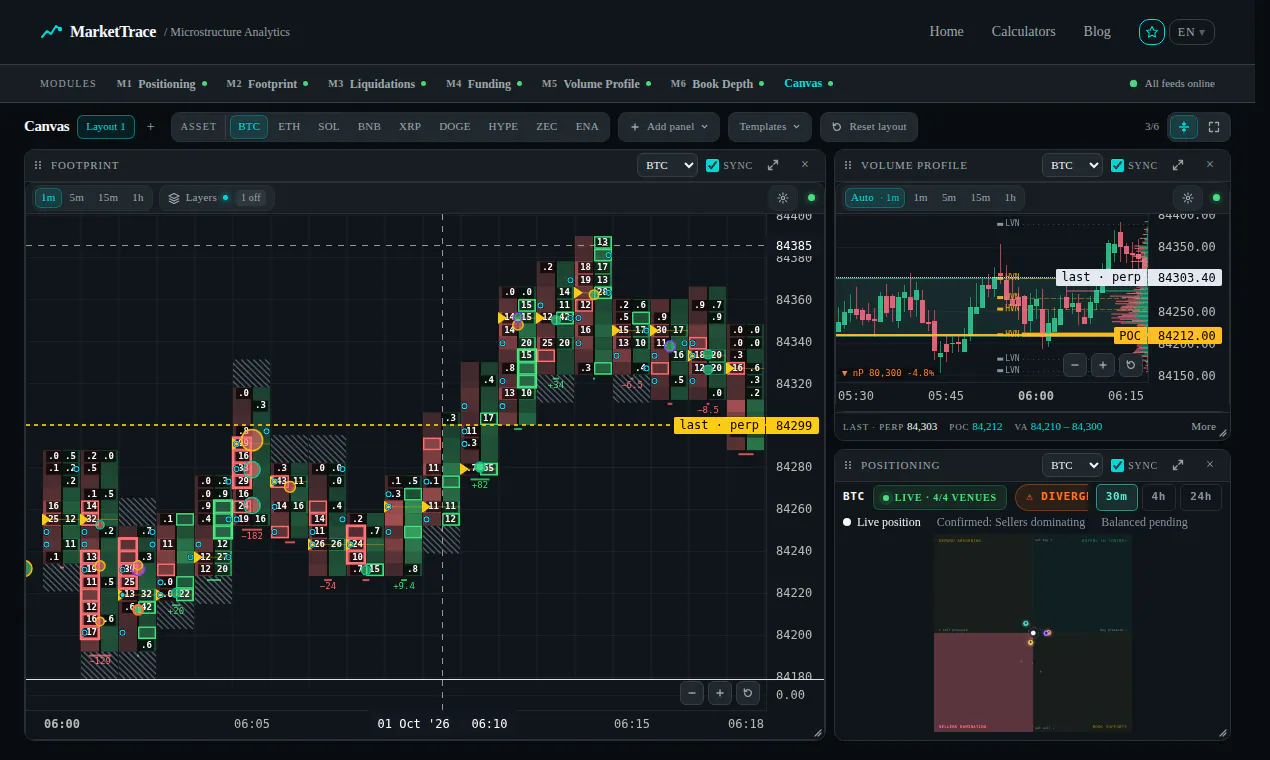
Task: Open the Add panel dropdown
Action: [x=669, y=127]
